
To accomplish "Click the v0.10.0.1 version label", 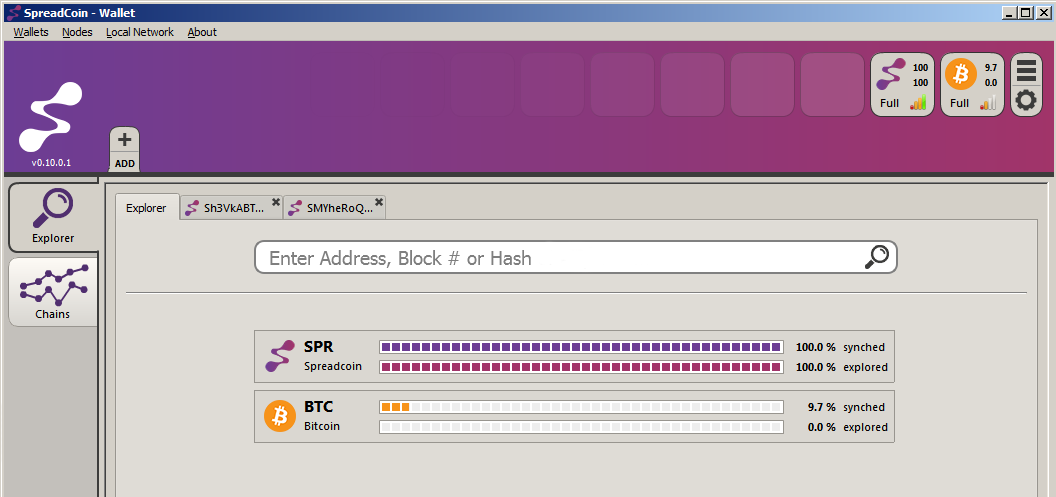I will click(x=51, y=163).
